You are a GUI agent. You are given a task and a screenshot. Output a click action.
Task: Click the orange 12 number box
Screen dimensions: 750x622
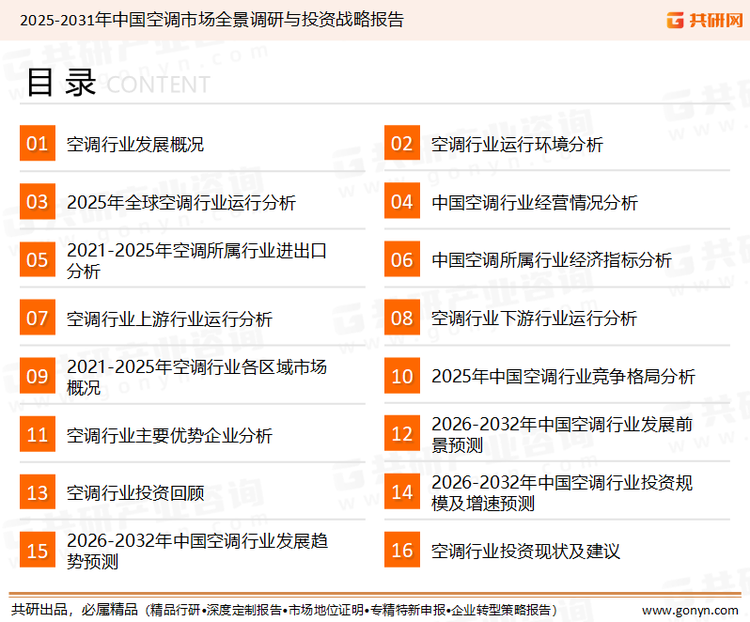[402, 434]
